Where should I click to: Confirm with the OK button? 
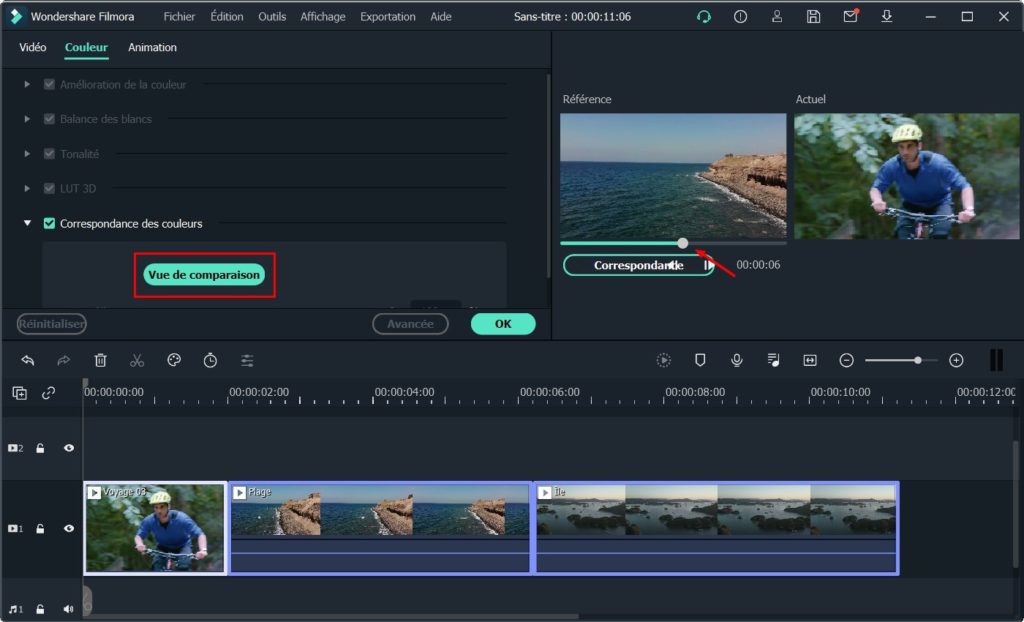pyautogui.click(x=503, y=324)
